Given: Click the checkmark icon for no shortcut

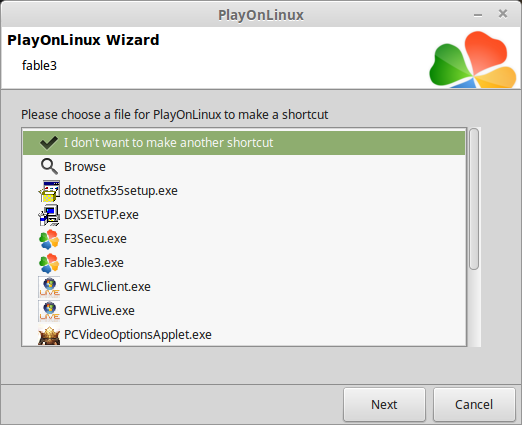Looking at the screenshot, I should [x=49, y=143].
